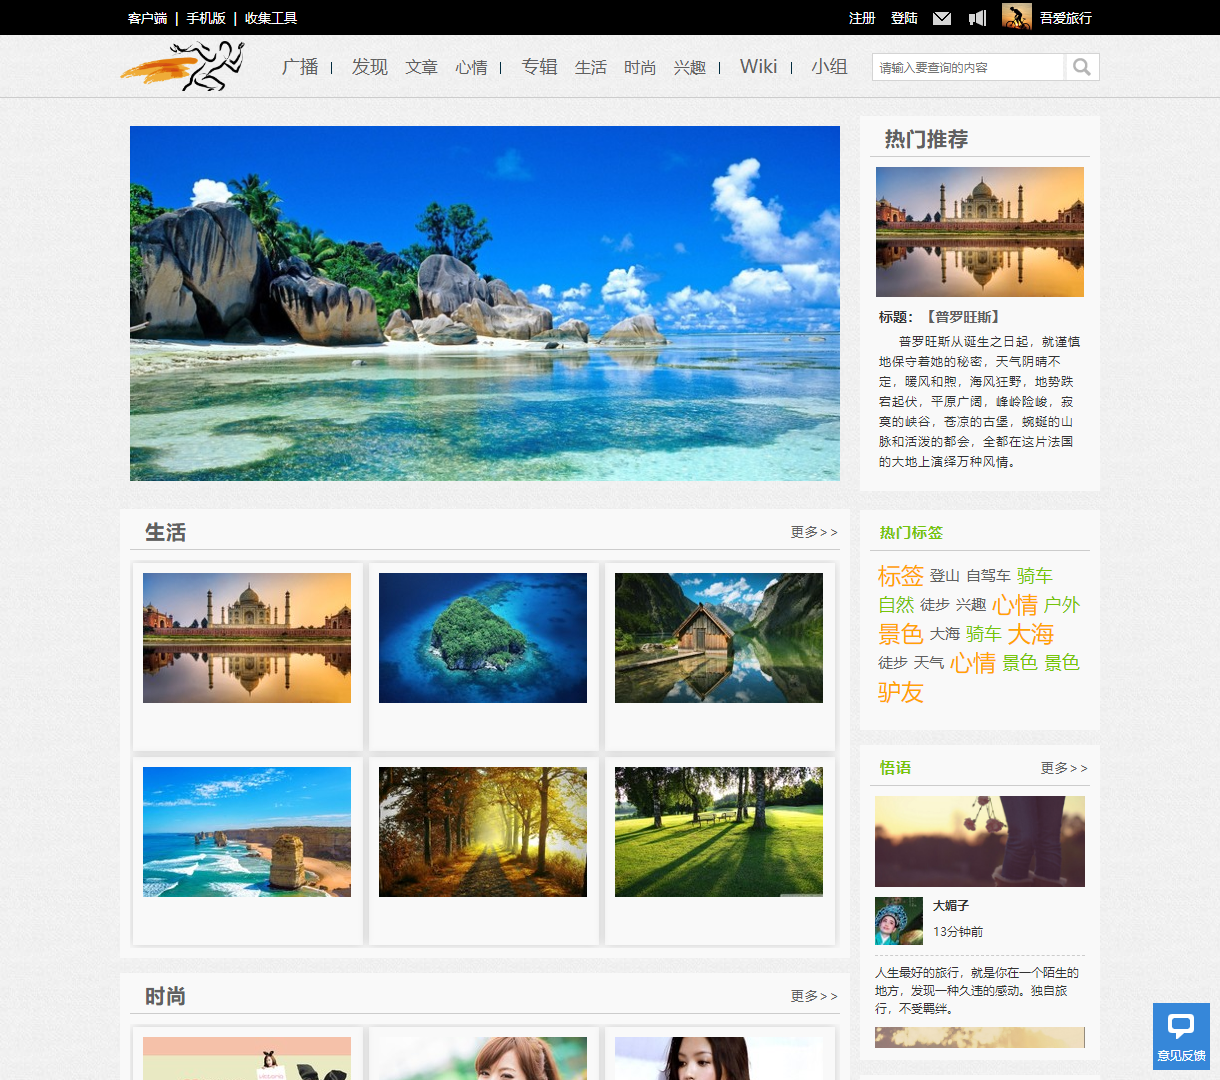Click 更多>> in the 生活 section
The height and width of the screenshot is (1080, 1220).
coord(812,533)
